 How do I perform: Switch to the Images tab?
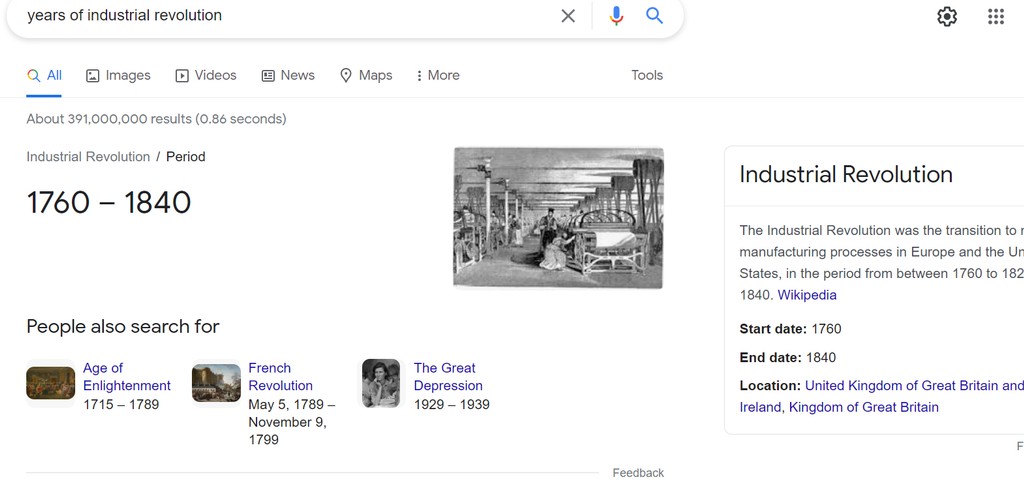(x=118, y=76)
